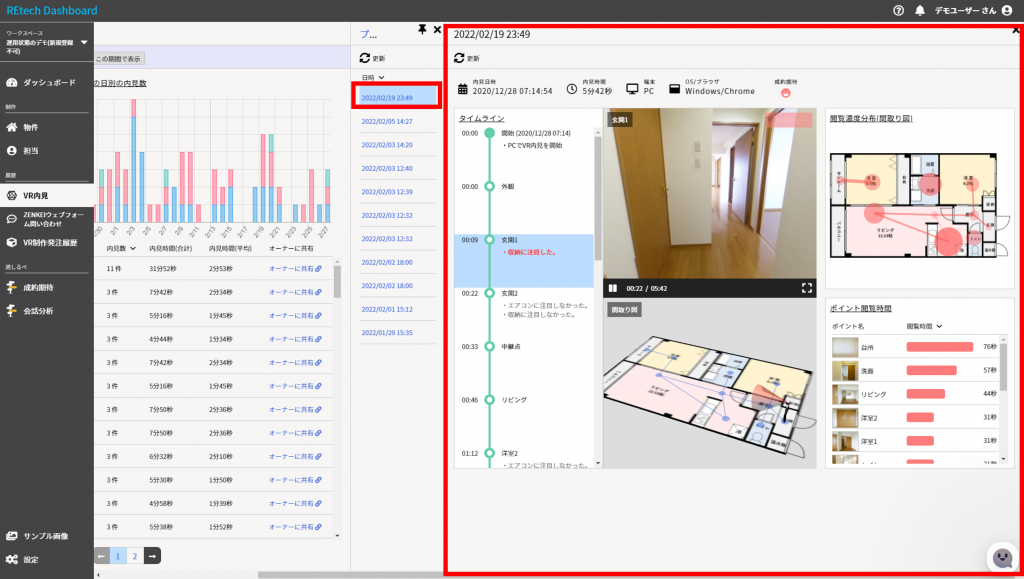Click the 洗面 57秒 viewing time bar

931,370
